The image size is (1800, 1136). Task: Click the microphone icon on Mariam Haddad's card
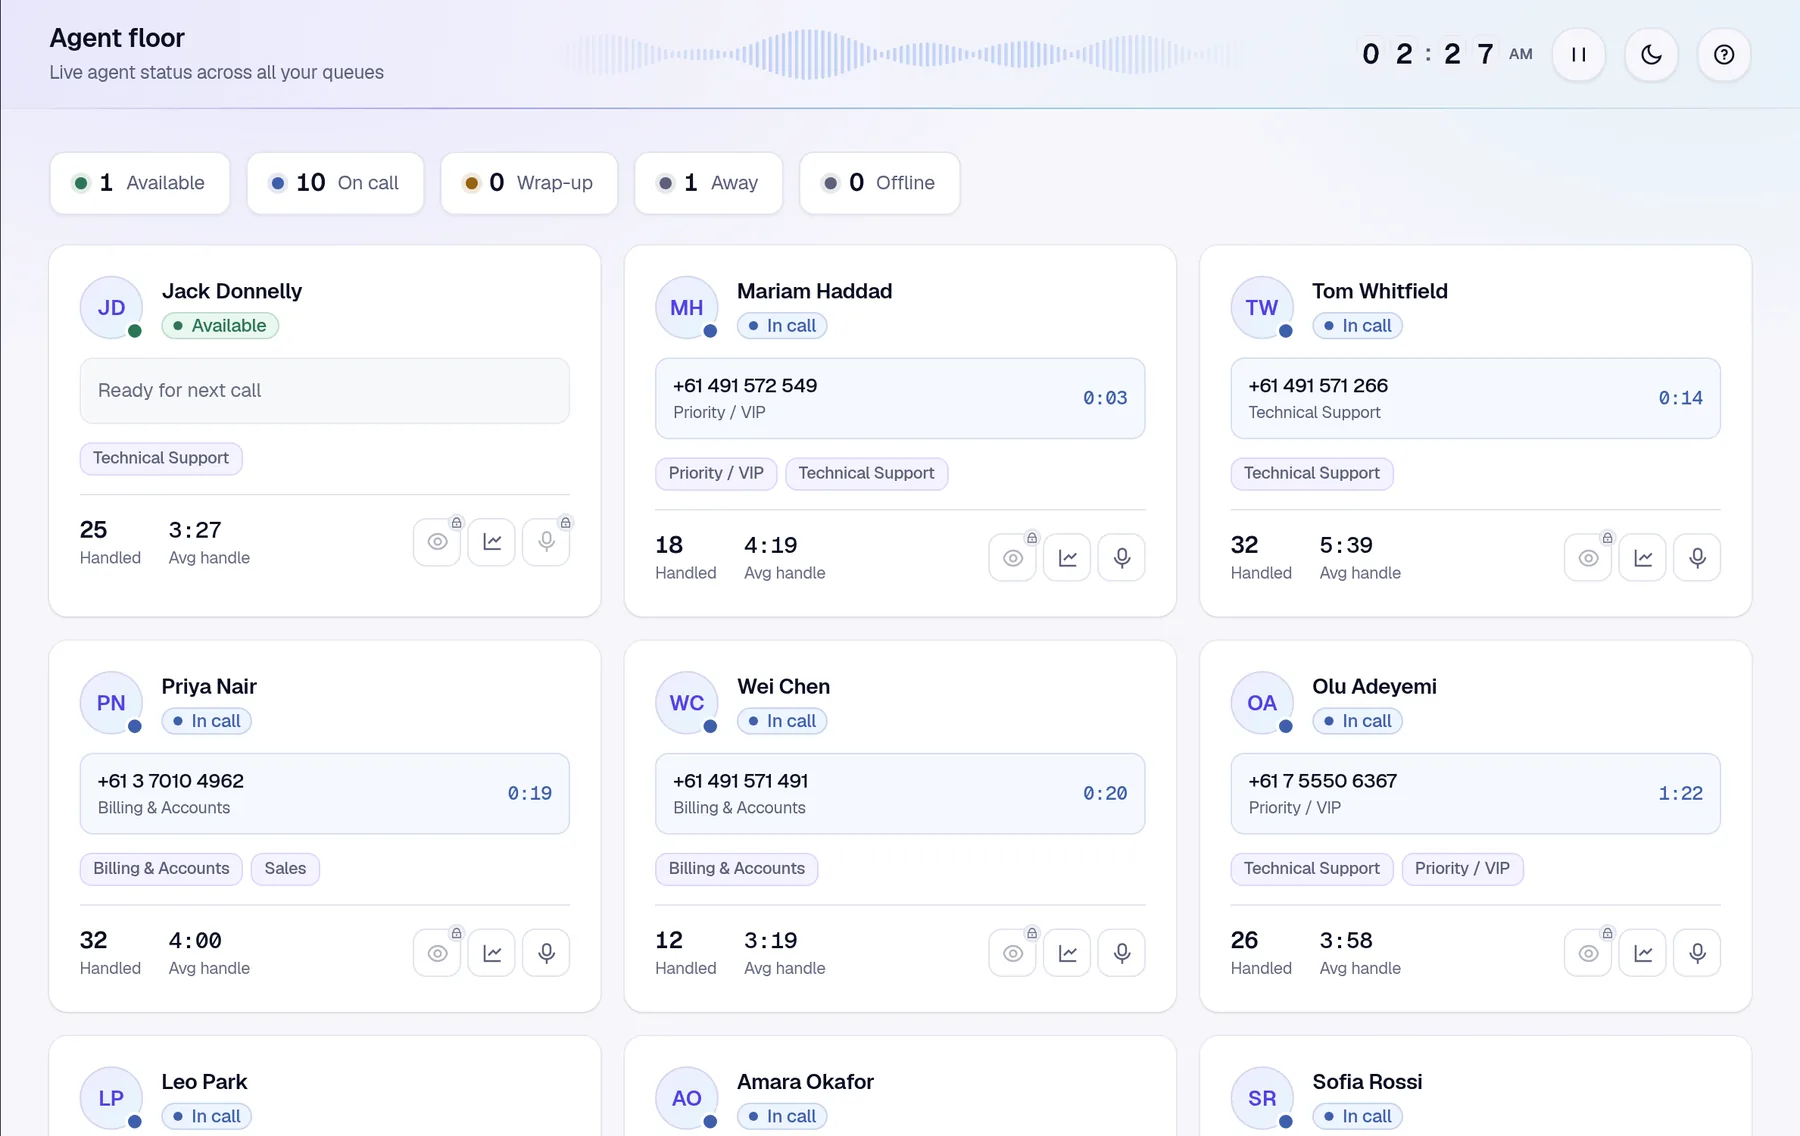(1122, 558)
